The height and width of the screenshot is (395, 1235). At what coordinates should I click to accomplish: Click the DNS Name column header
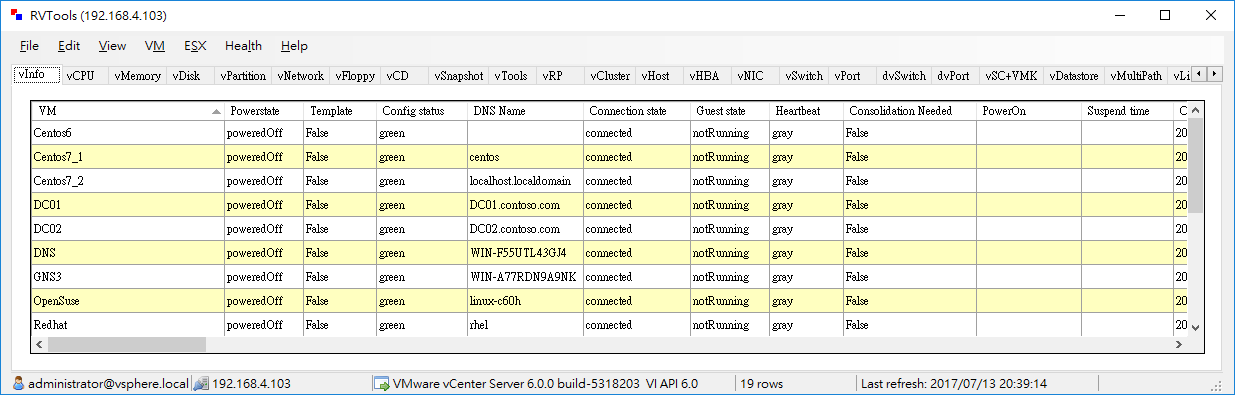coord(524,111)
